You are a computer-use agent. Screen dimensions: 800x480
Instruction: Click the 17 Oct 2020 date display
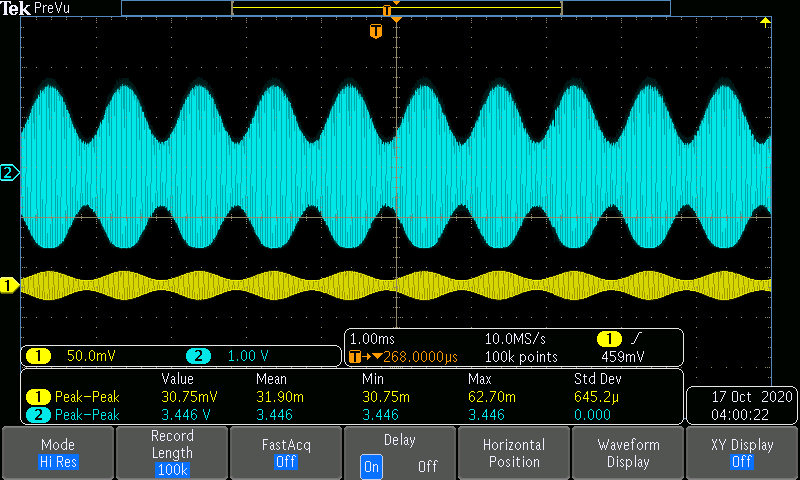tap(752, 397)
